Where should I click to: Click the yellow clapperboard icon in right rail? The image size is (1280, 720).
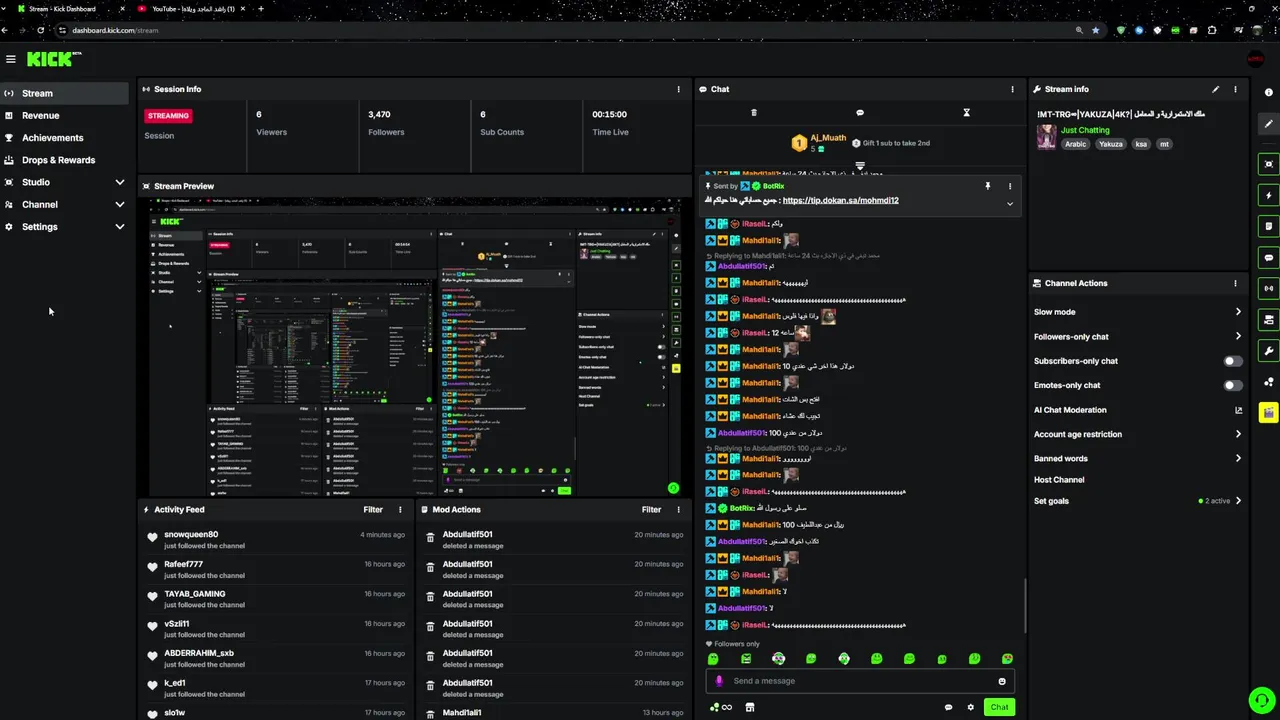[1268, 412]
